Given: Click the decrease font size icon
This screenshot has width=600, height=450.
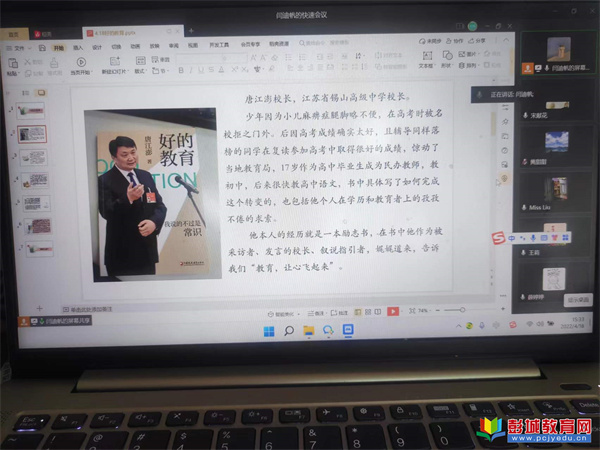Looking at the screenshot, I should 264,59.
